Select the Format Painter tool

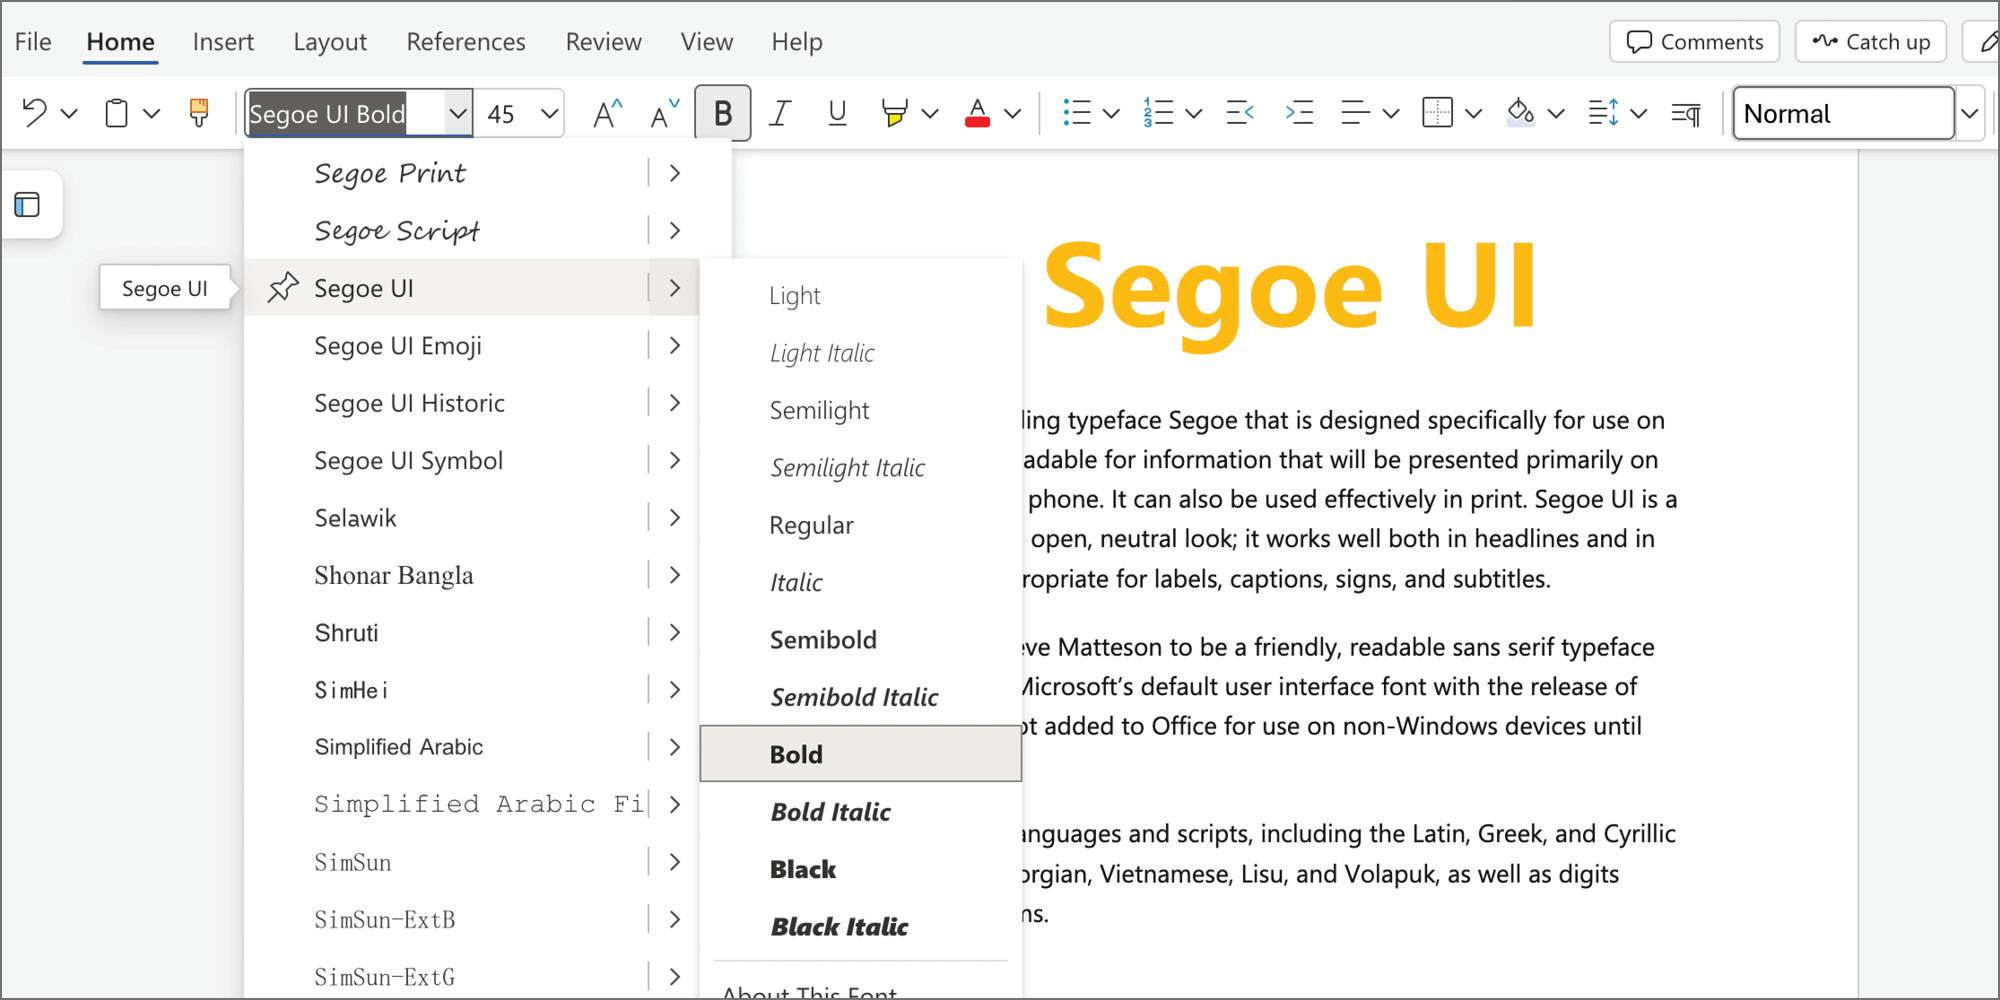198,112
